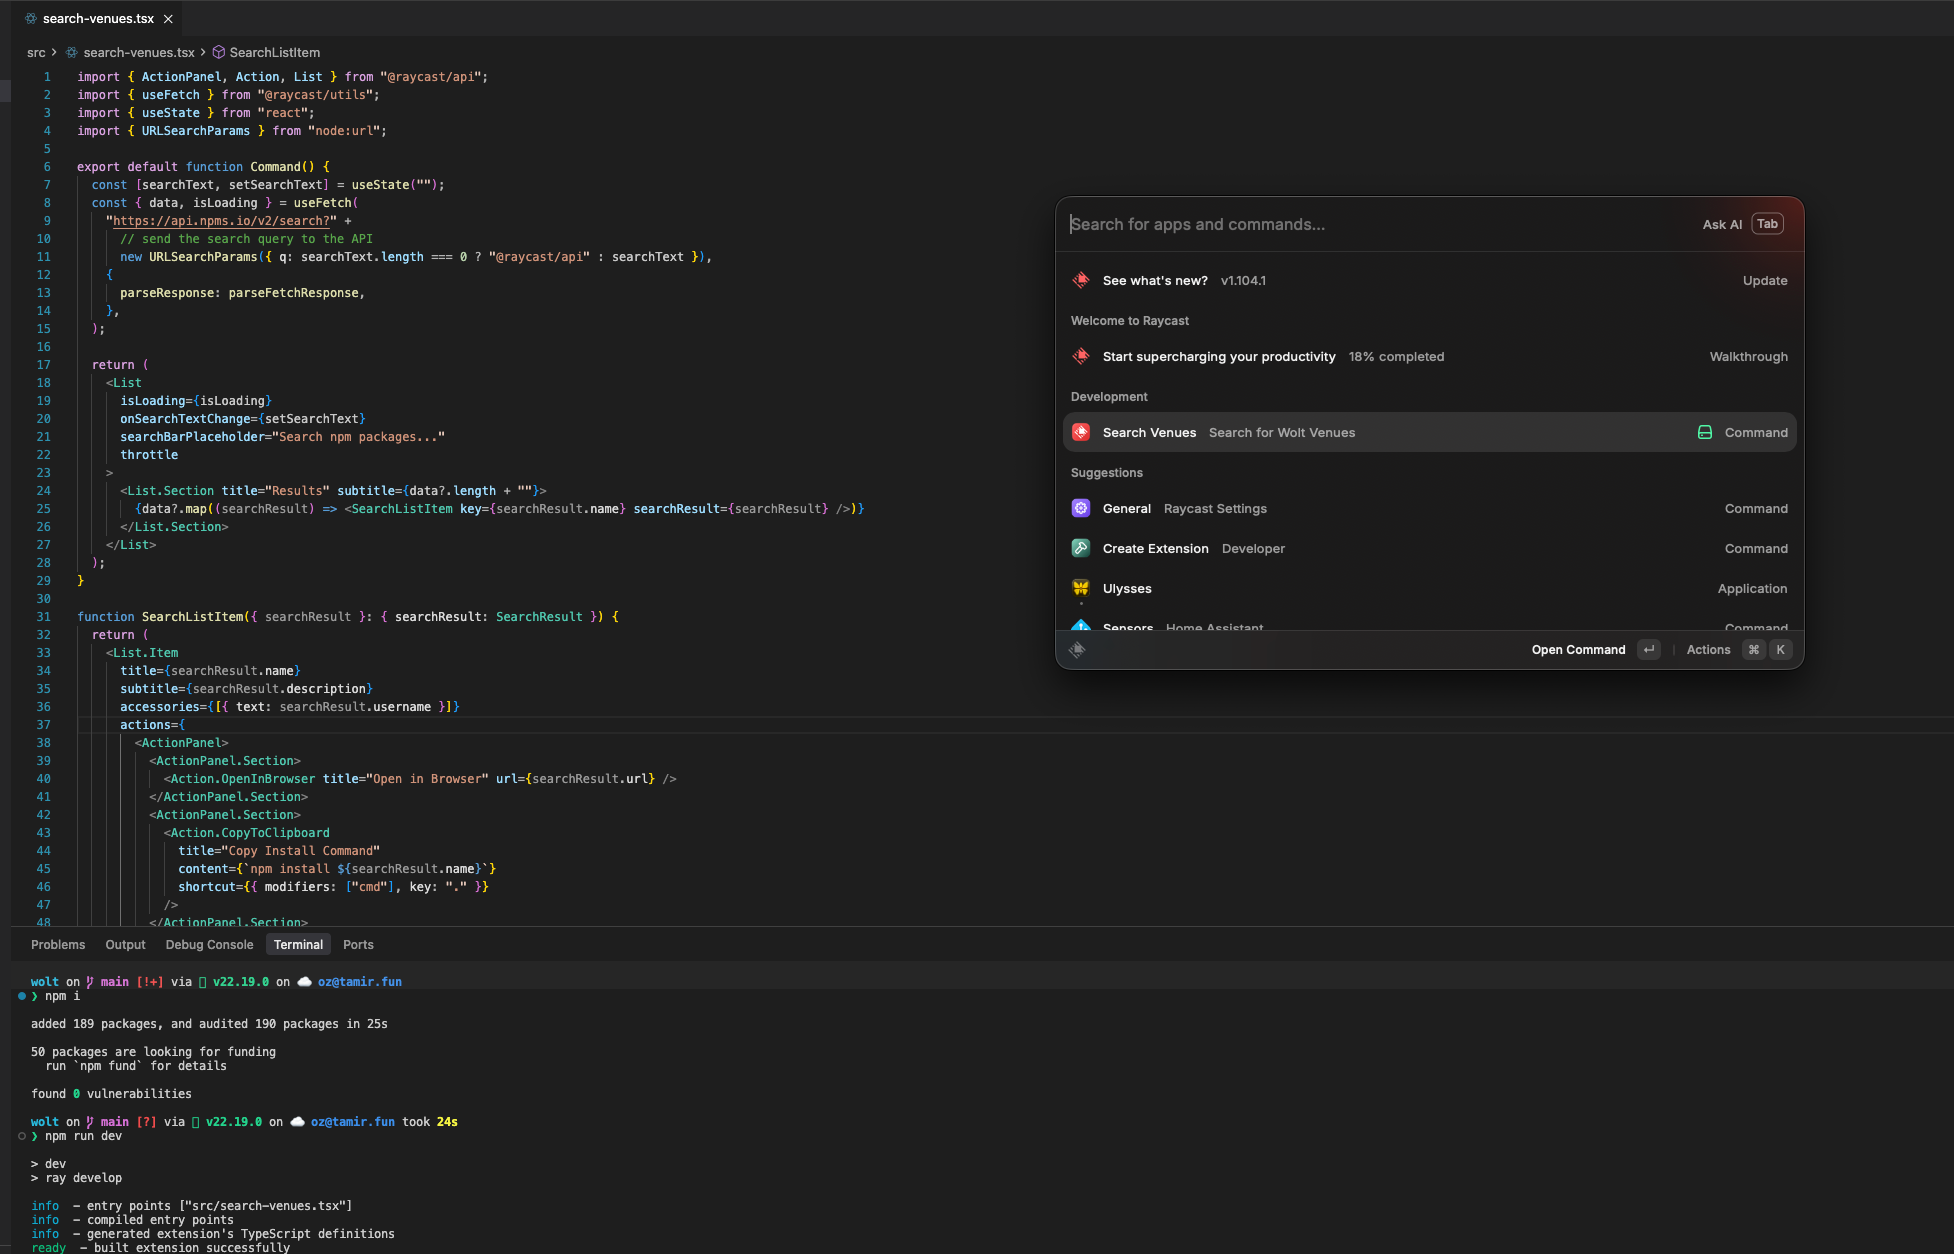Click the General Raycast Settings icon
Viewport: 1954px width, 1254px height.
pyautogui.click(x=1081, y=508)
